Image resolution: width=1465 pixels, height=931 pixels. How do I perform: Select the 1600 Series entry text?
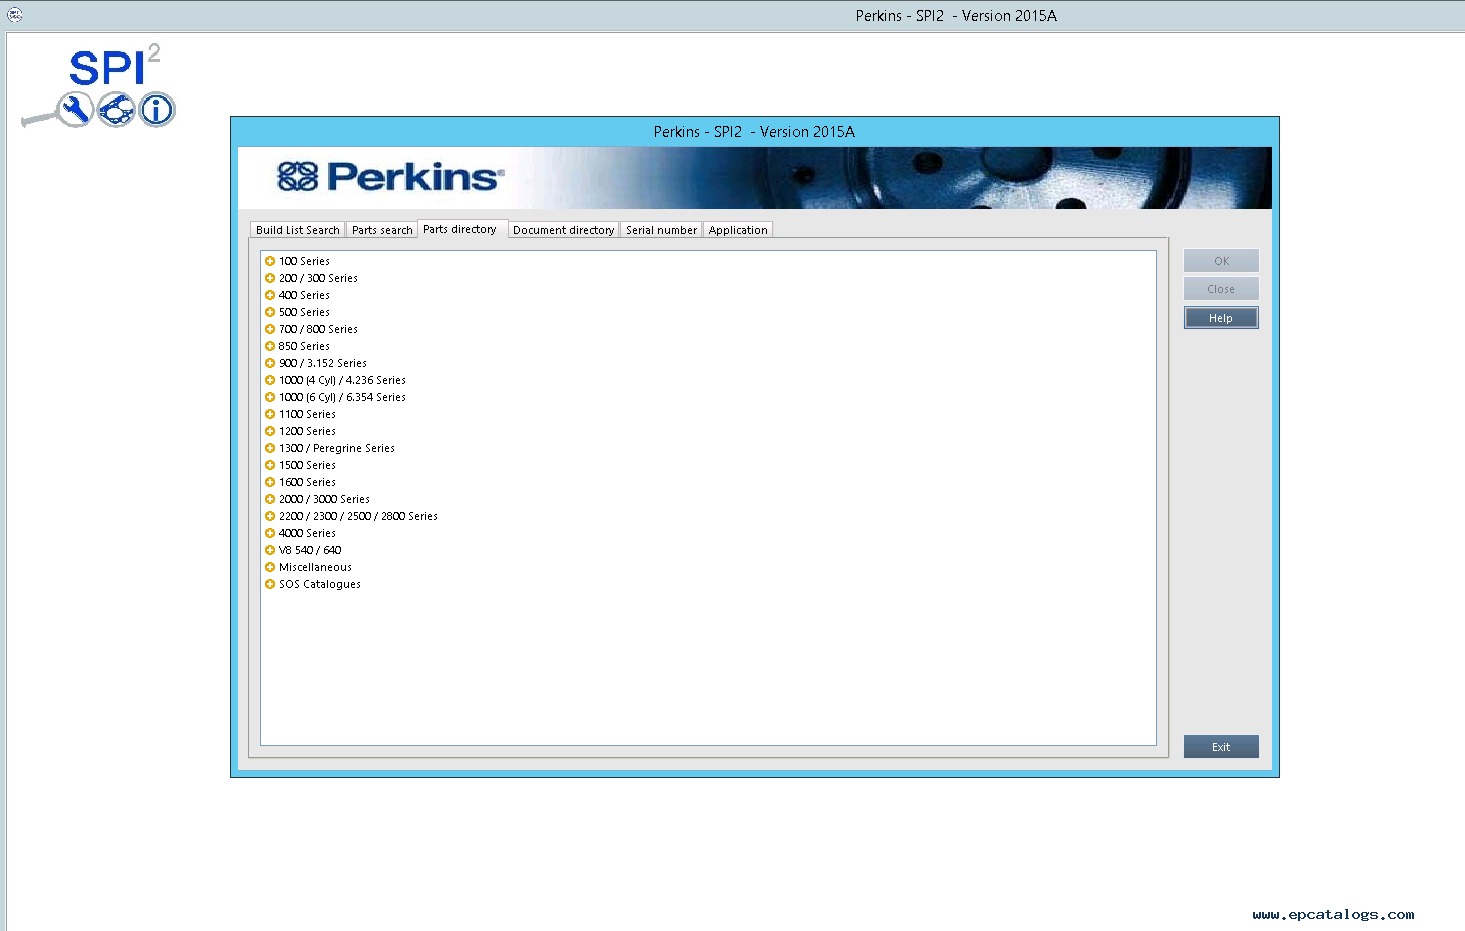coord(307,482)
